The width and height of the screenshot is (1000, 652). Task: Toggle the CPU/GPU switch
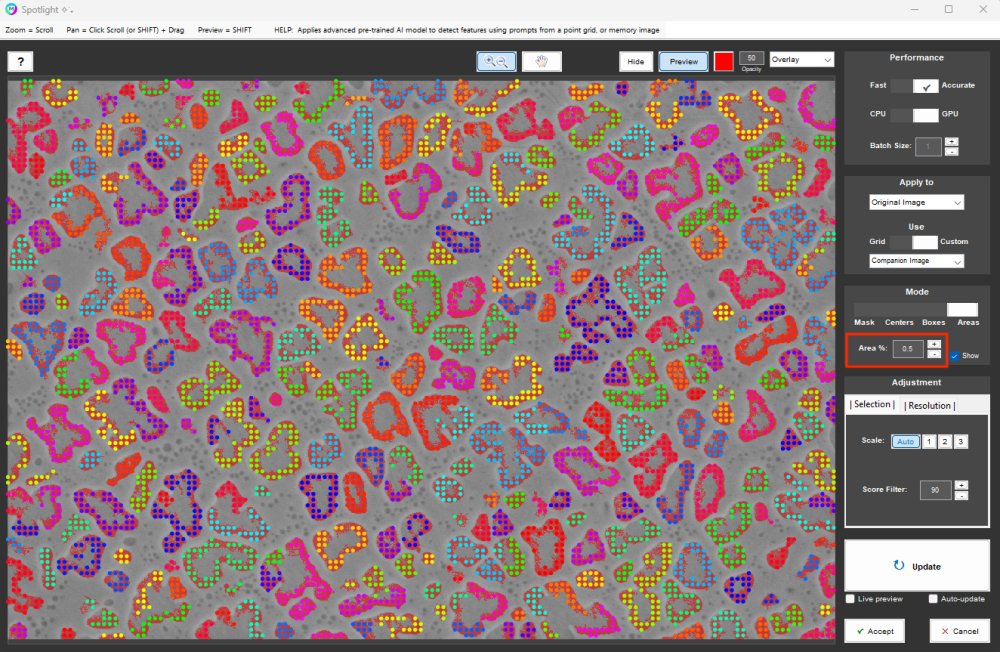pyautogui.click(x=915, y=114)
